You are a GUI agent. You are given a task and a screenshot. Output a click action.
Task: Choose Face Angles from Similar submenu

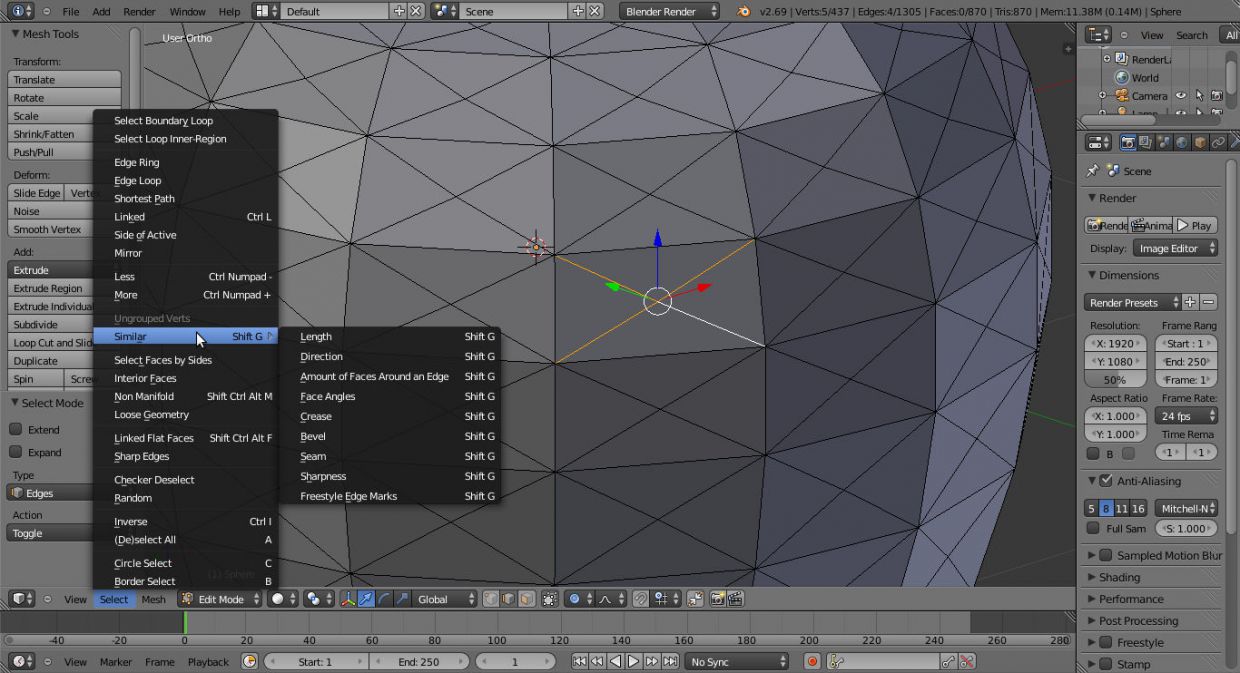pos(389,396)
